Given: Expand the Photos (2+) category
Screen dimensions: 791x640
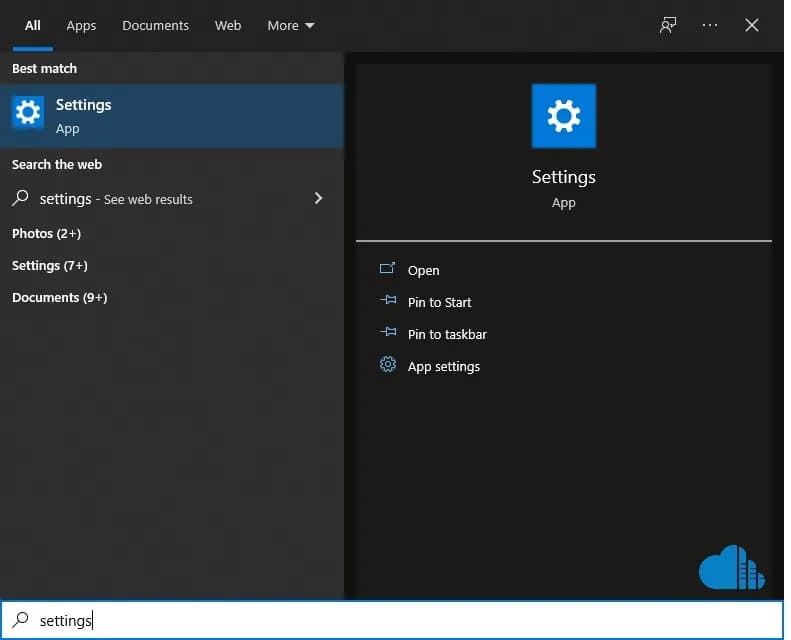Looking at the screenshot, I should click(x=46, y=234).
